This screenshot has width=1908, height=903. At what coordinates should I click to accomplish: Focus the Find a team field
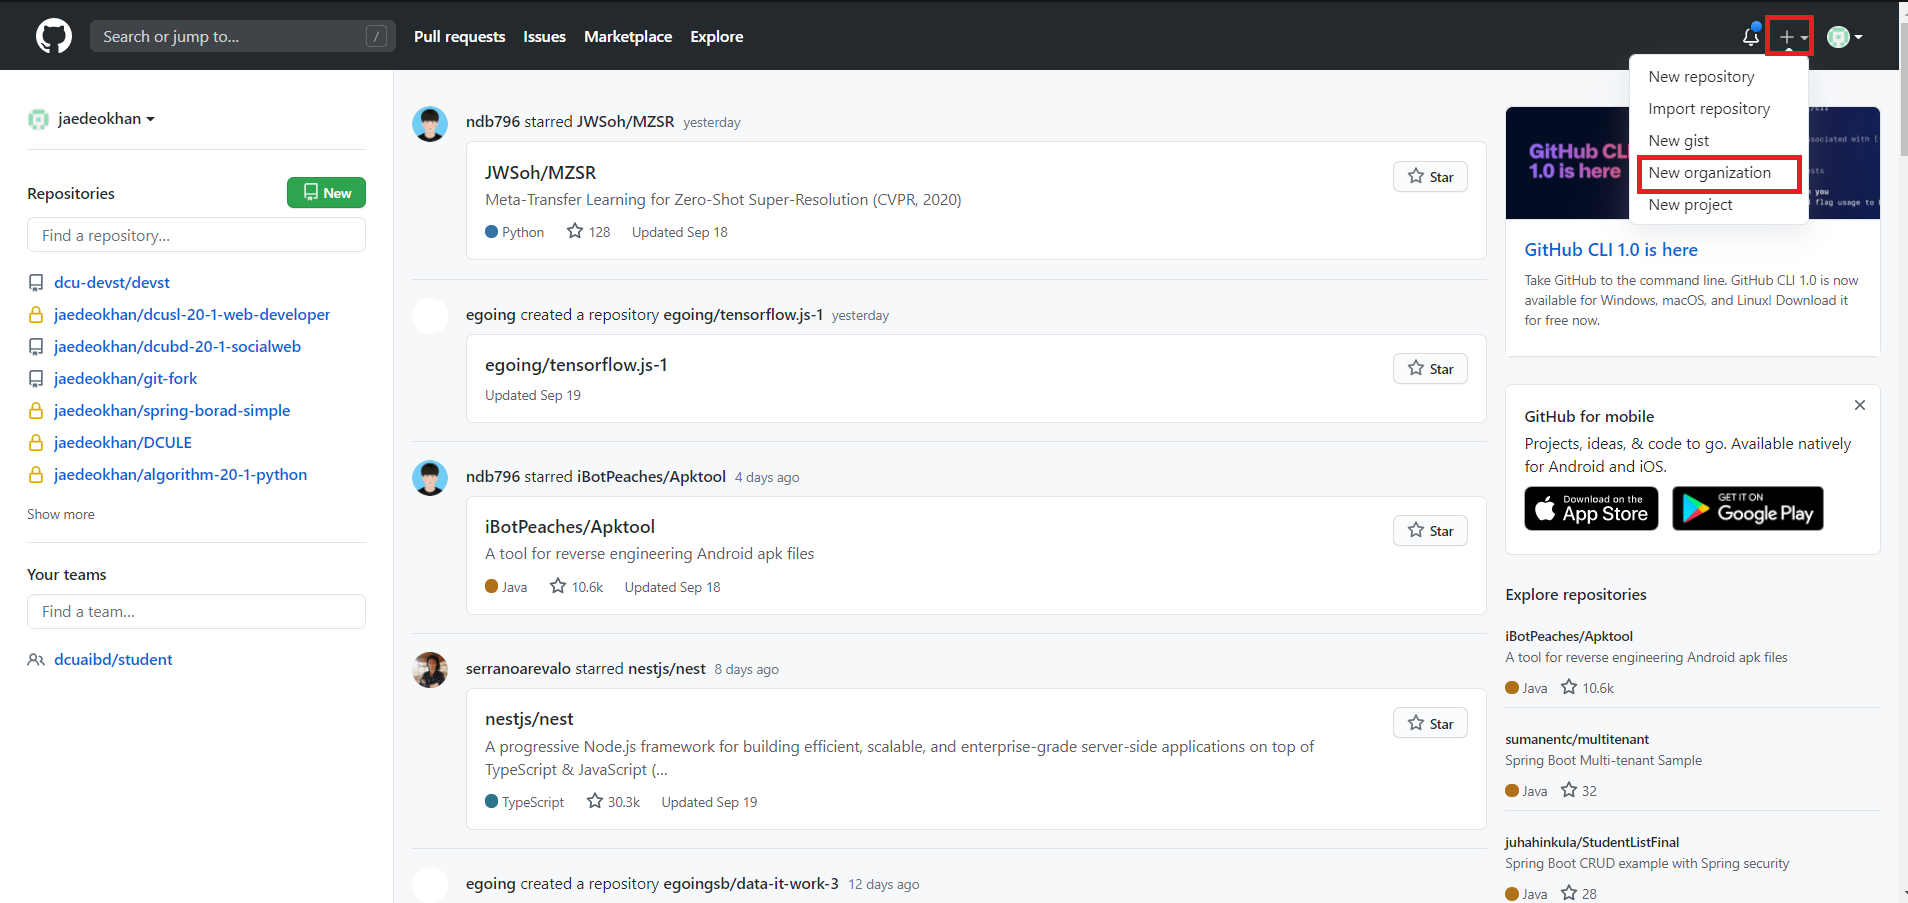tap(196, 612)
